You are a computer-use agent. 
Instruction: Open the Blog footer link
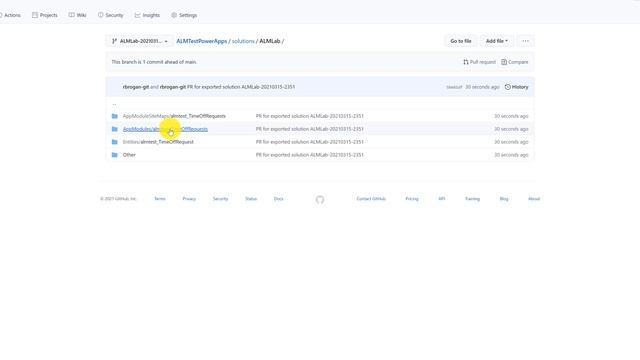504,199
